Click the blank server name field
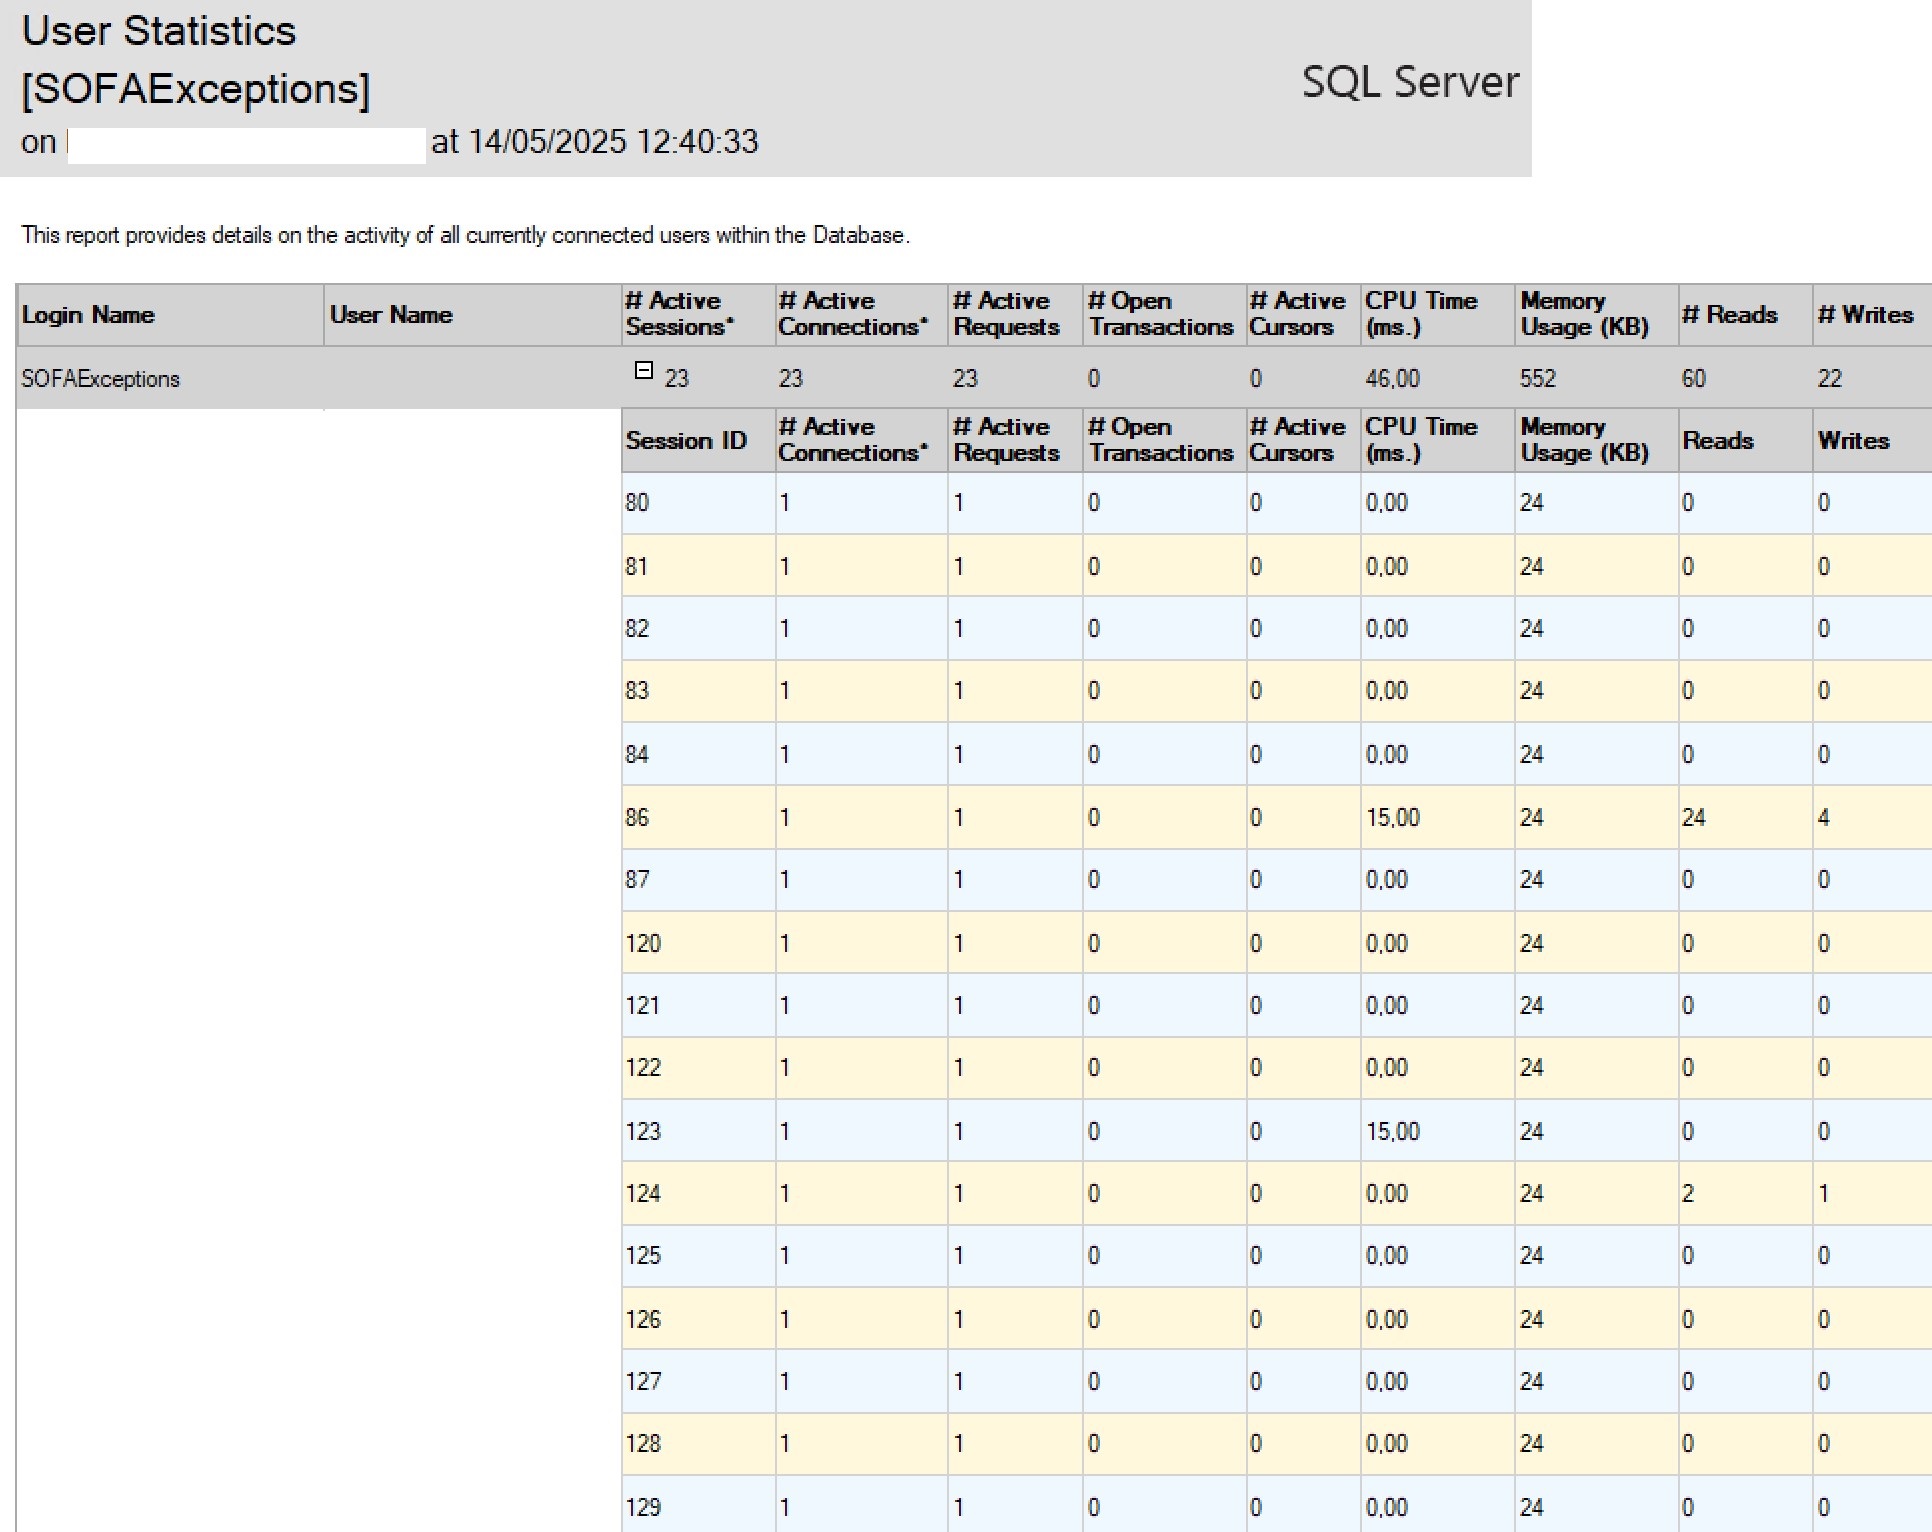The image size is (1932, 1532). pos(246,144)
